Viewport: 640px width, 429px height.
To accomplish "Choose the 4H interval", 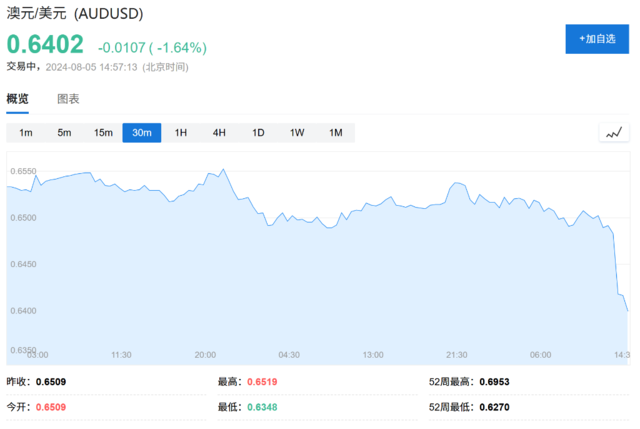I will pyautogui.click(x=219, y=133).
